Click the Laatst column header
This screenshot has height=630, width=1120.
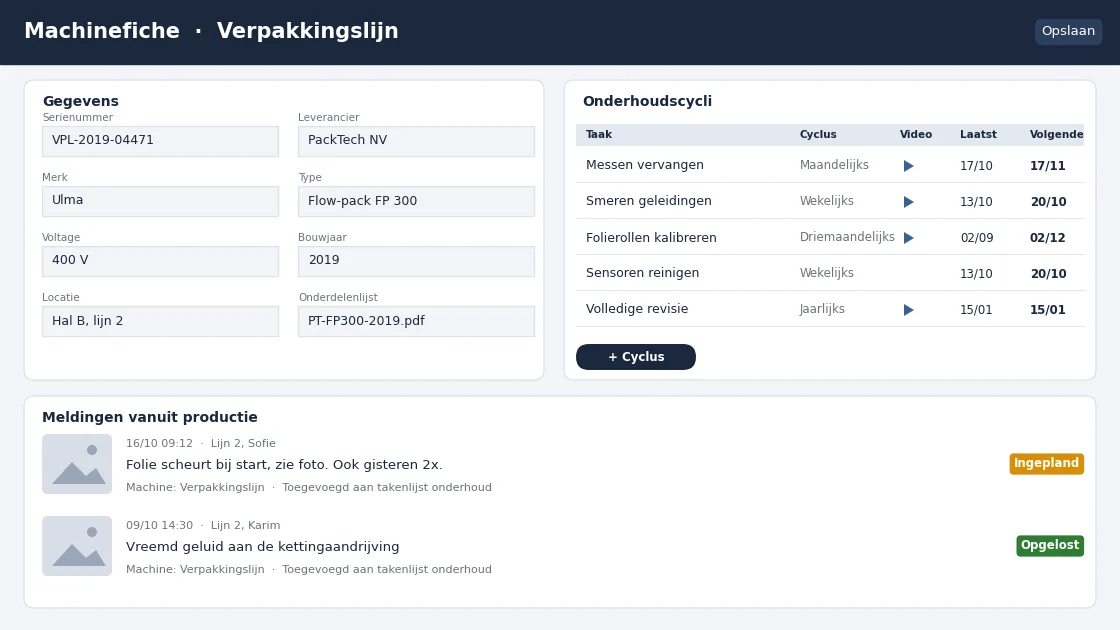pos(978,134)
